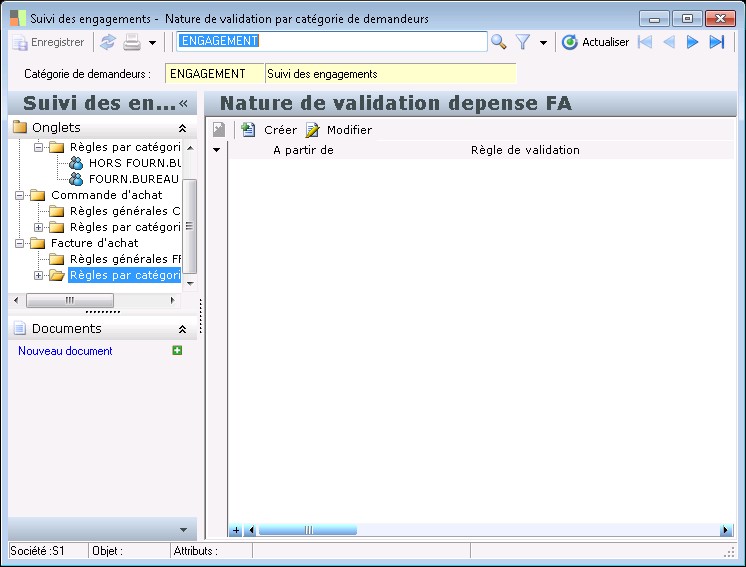Click the application icon in title bar
This screenshot has height=567, width=746.
pos(18,19)
